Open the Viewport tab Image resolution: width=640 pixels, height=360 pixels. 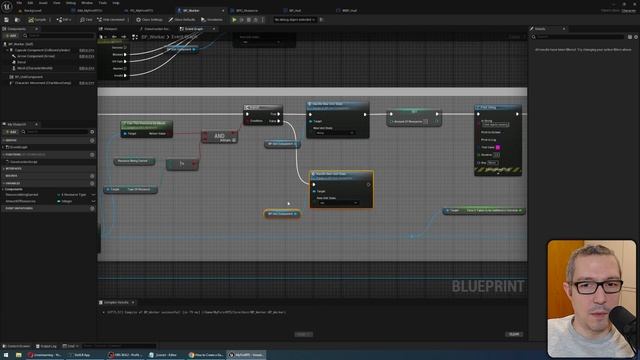tap(110, 29)
